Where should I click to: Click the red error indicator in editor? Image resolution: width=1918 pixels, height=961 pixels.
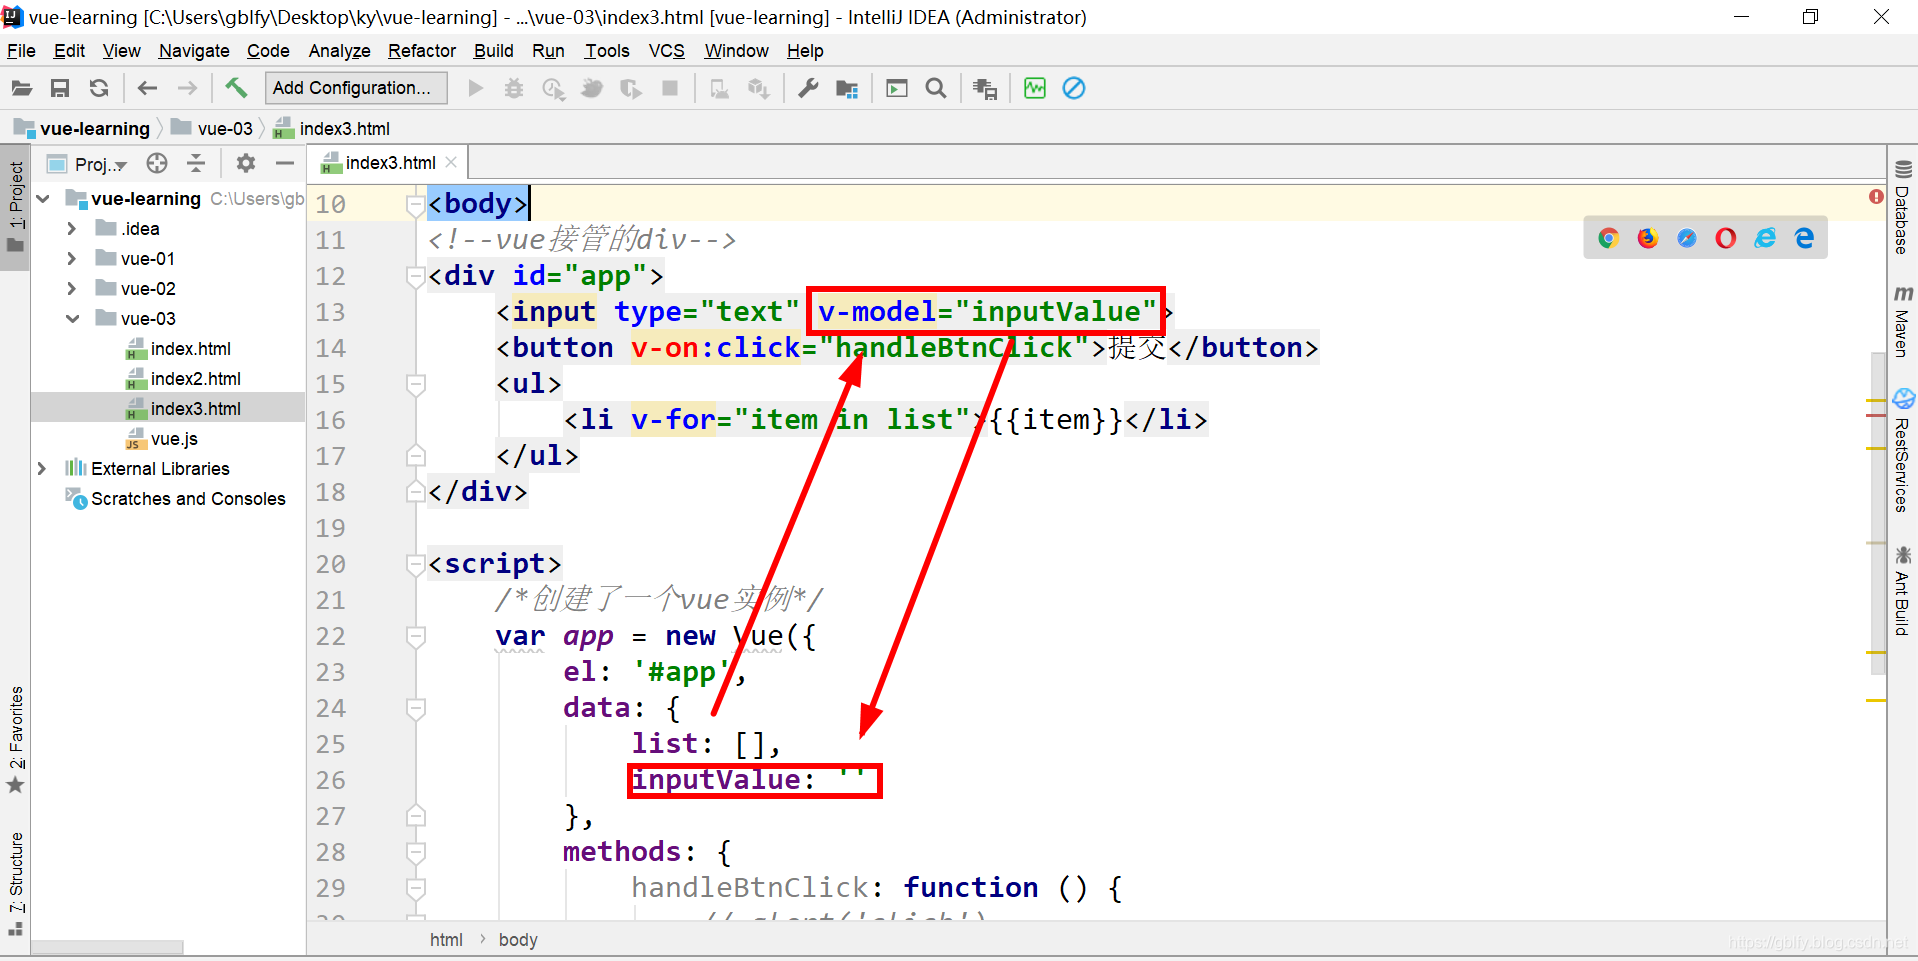tap(1876, 197)
